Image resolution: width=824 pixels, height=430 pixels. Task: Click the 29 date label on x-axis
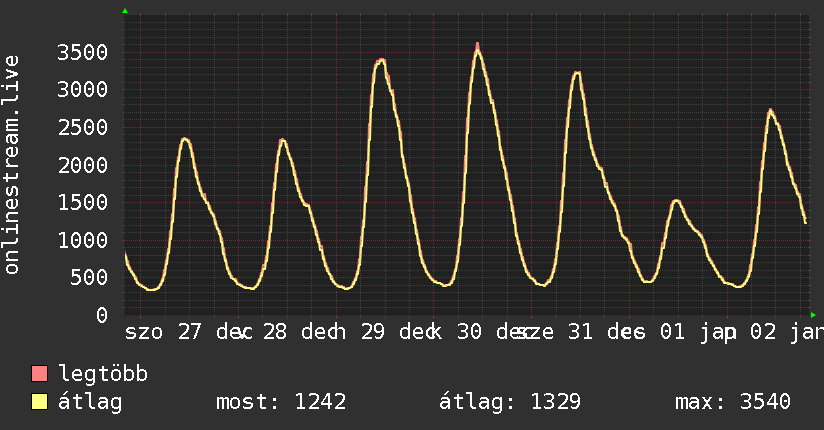pyautogui.click(x=373, y=332)
